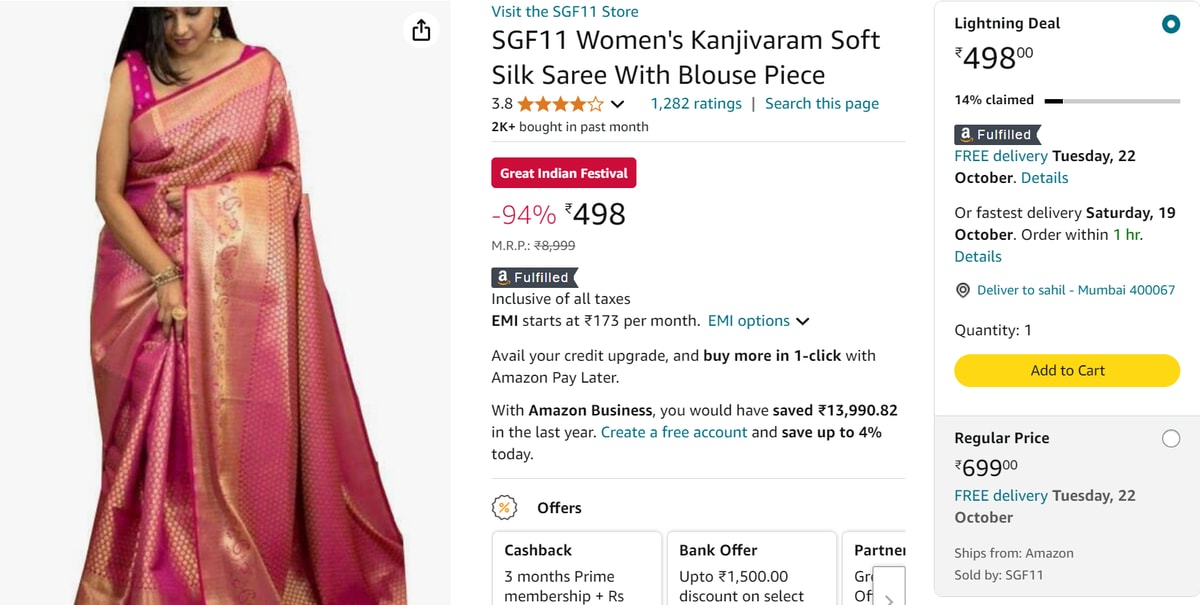Click the Offers percent badge icon
Image resolution: width=1200 pixels, height=605 pixels.
point(504,508)
